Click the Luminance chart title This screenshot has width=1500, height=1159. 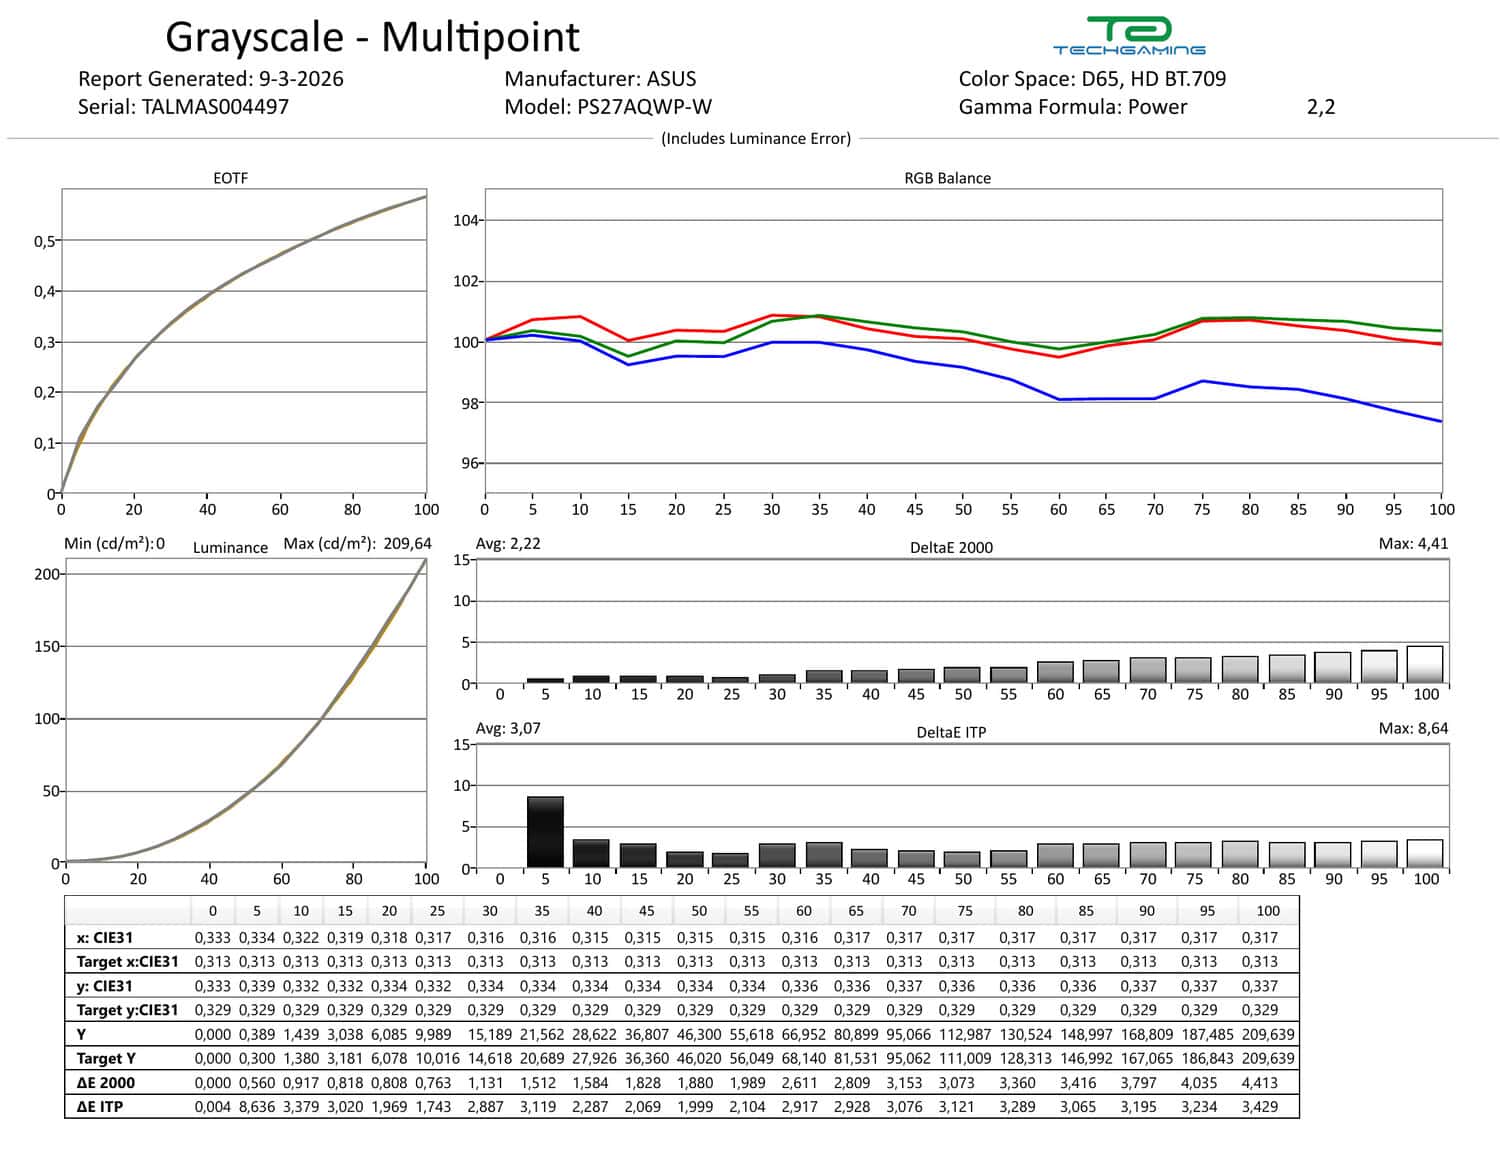pos(230,547)
